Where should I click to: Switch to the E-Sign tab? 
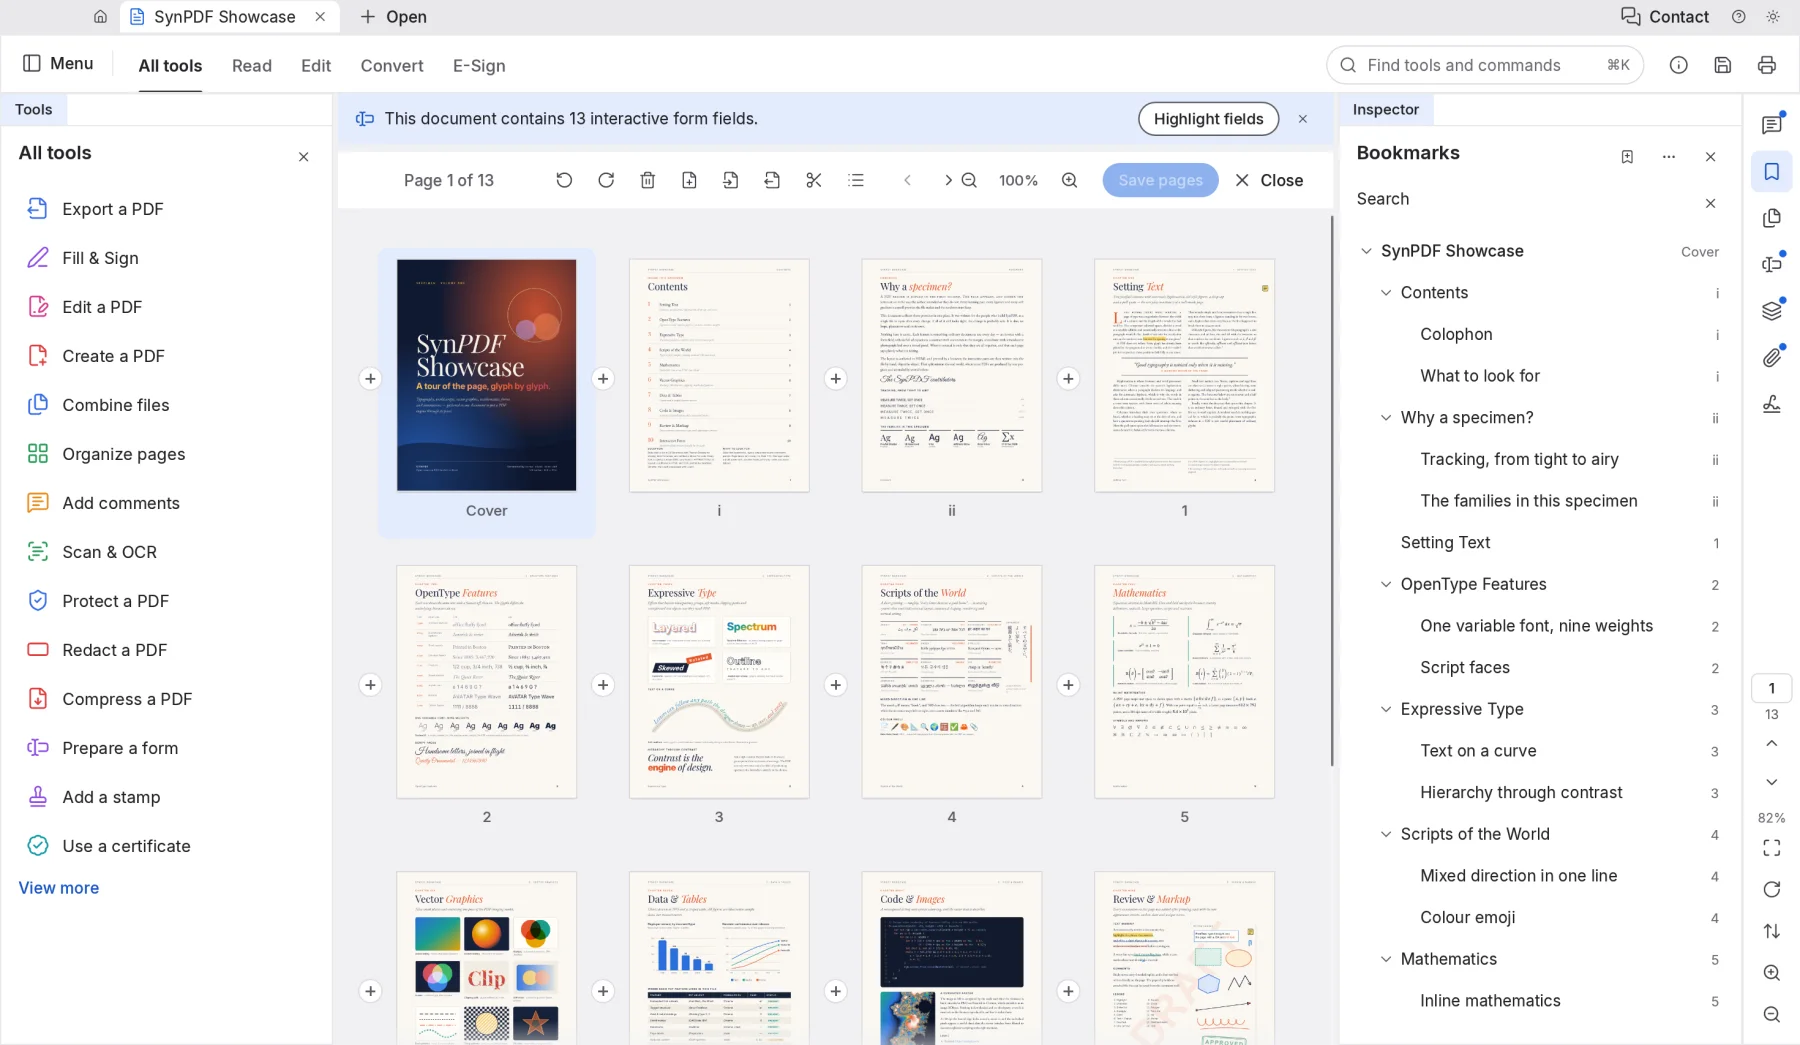click(x=479, y=66)
